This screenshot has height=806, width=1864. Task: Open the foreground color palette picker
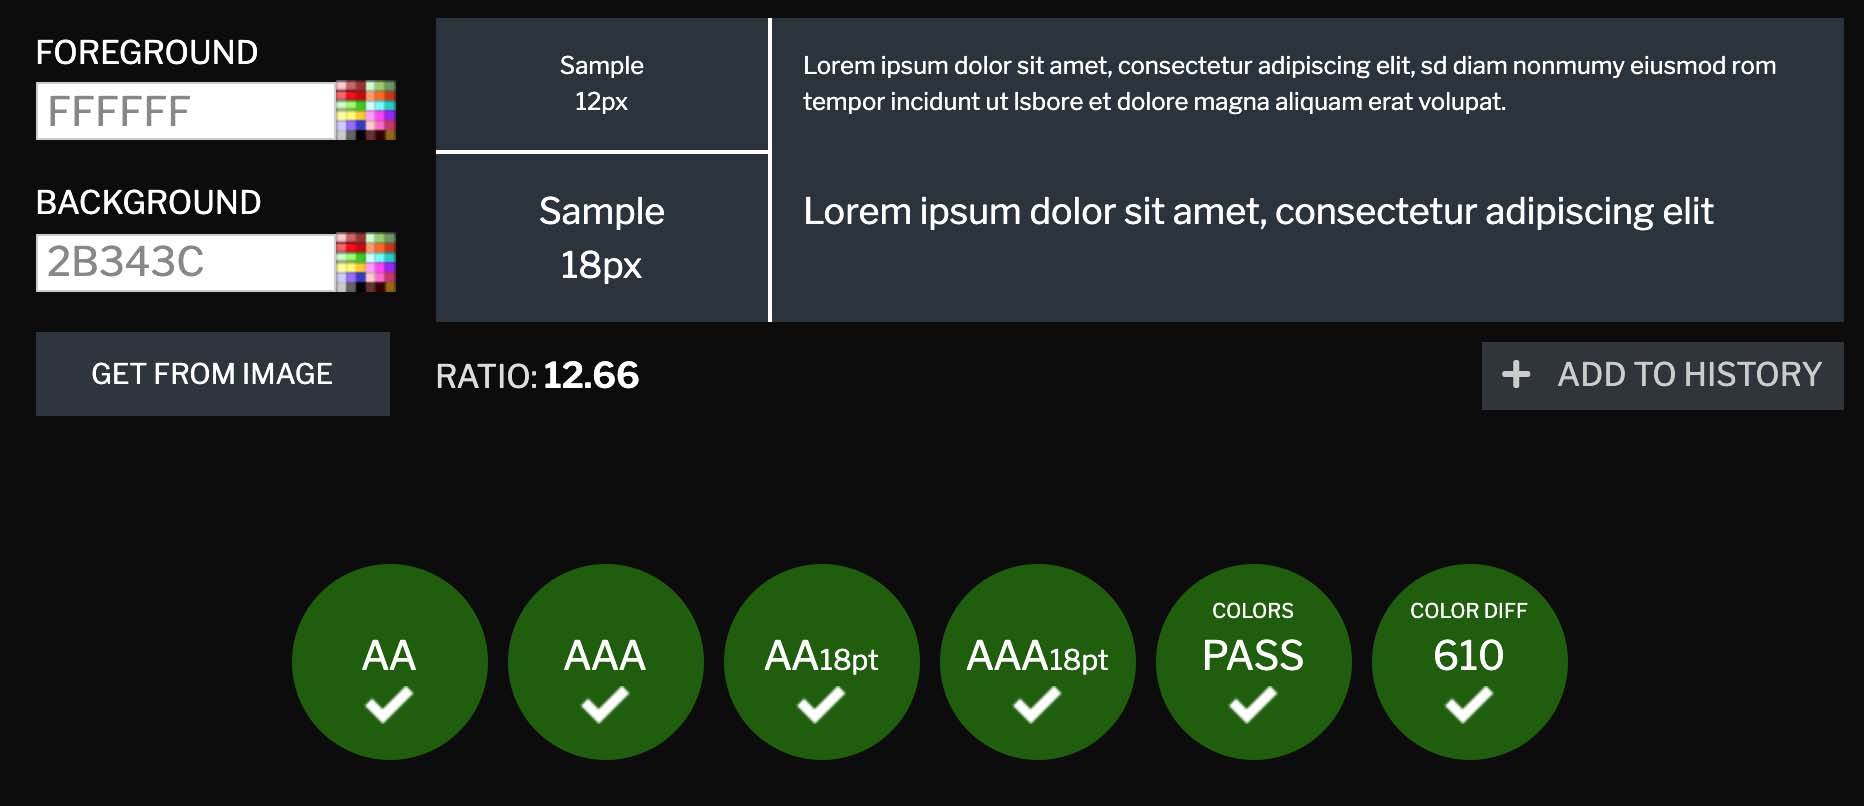pyautogui.click(x=365, y=110)
